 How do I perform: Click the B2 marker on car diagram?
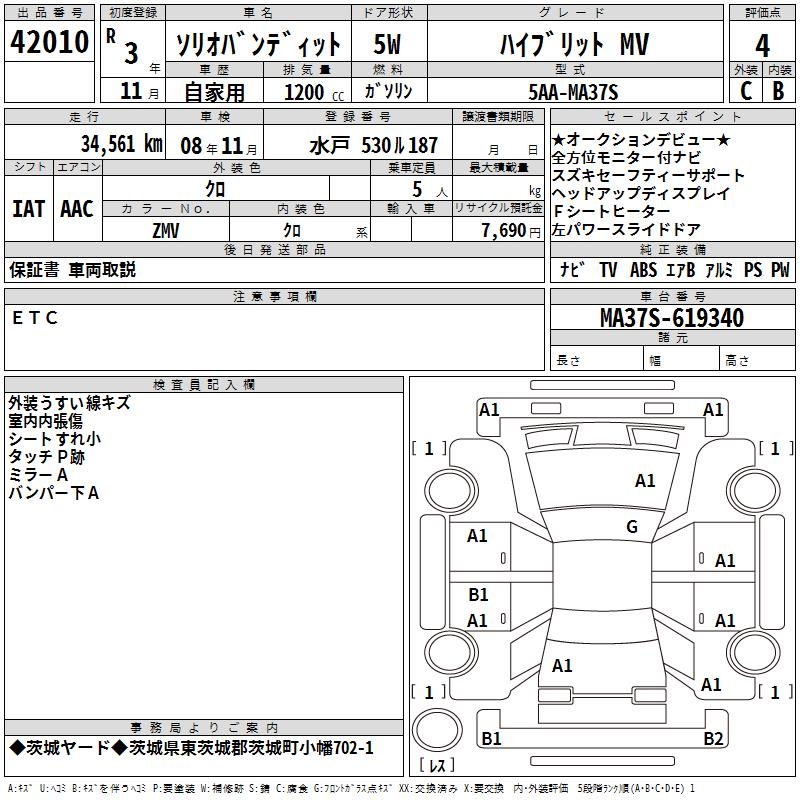point(712,739)
